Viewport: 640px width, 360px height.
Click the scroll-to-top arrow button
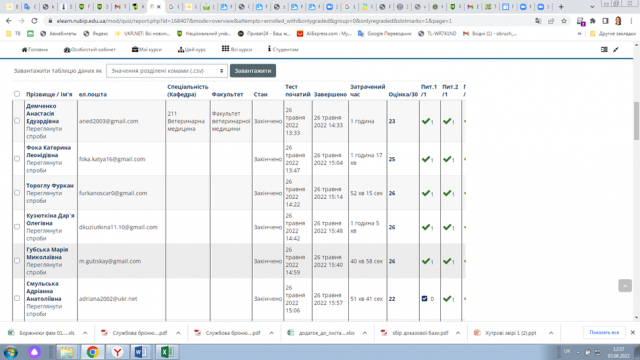tap(625, 286)
